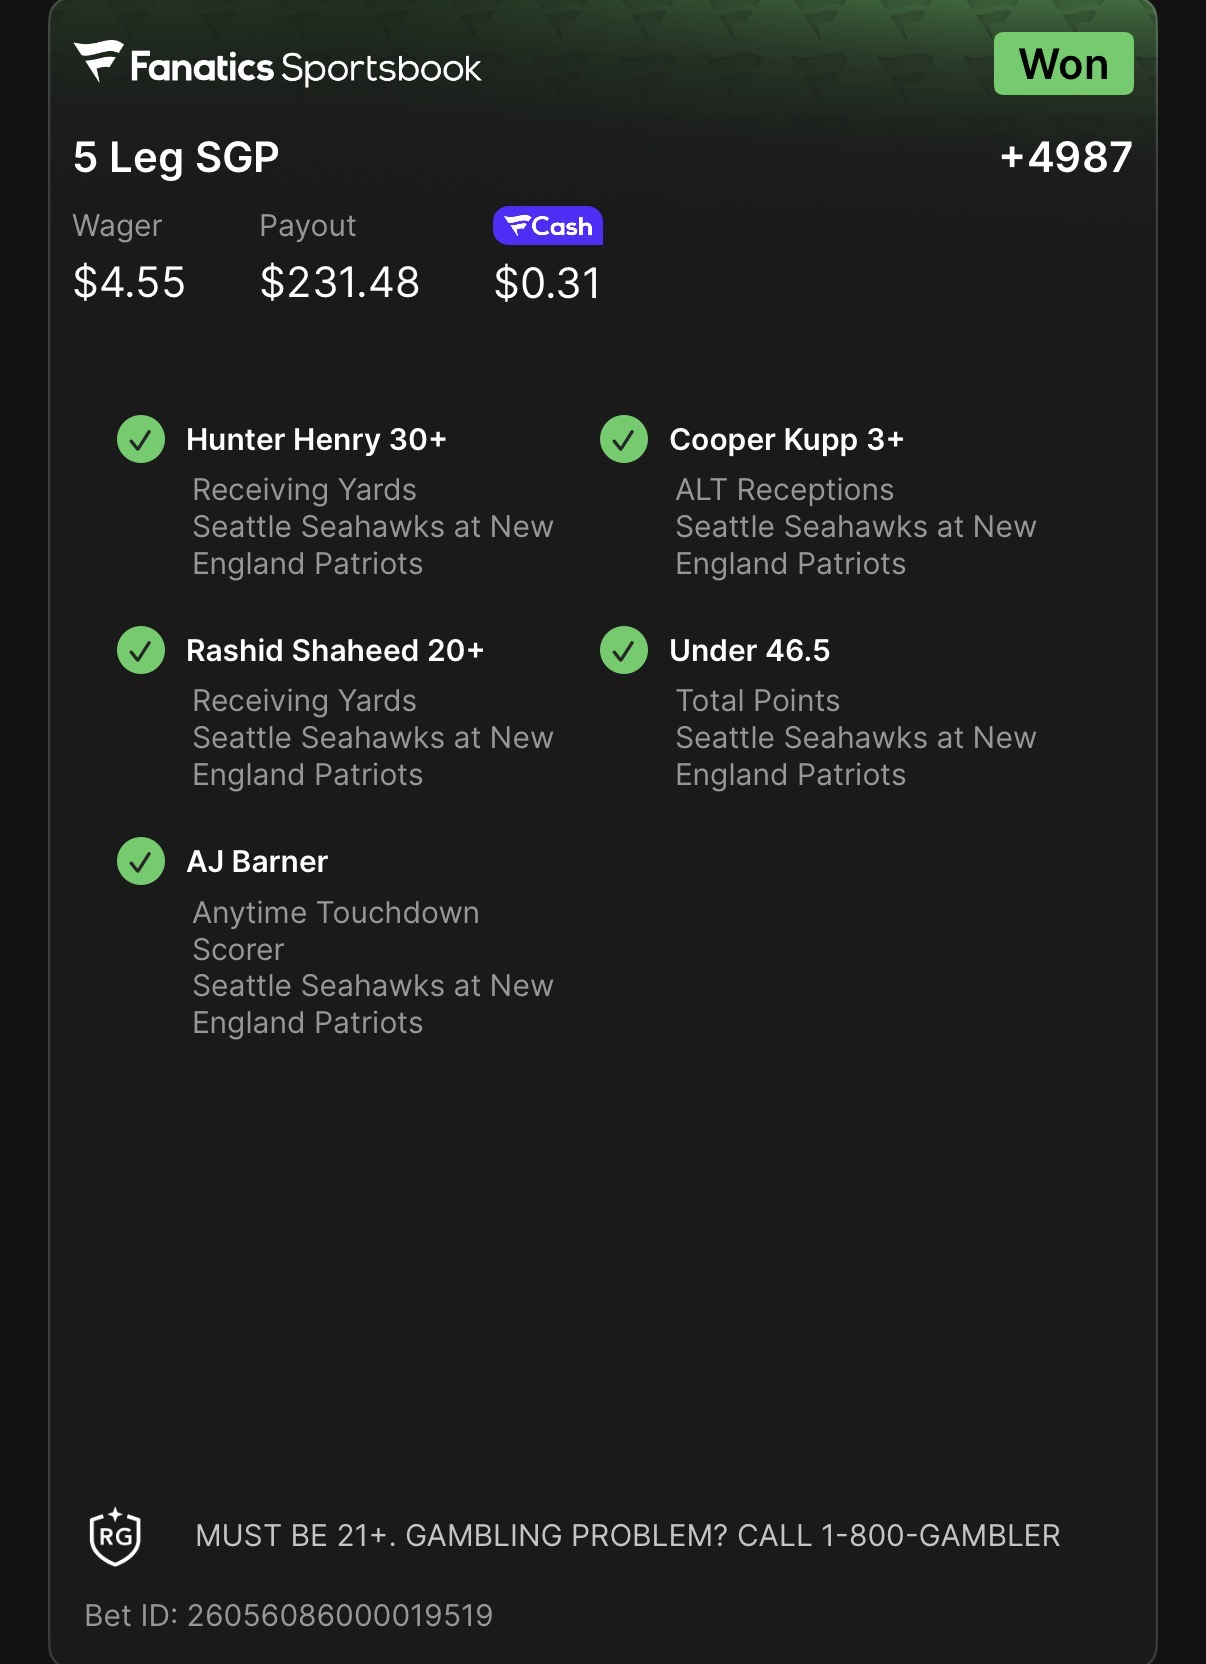Tap the Cooper Kupp 3+ green checkmark

click(x=624, y=439)
